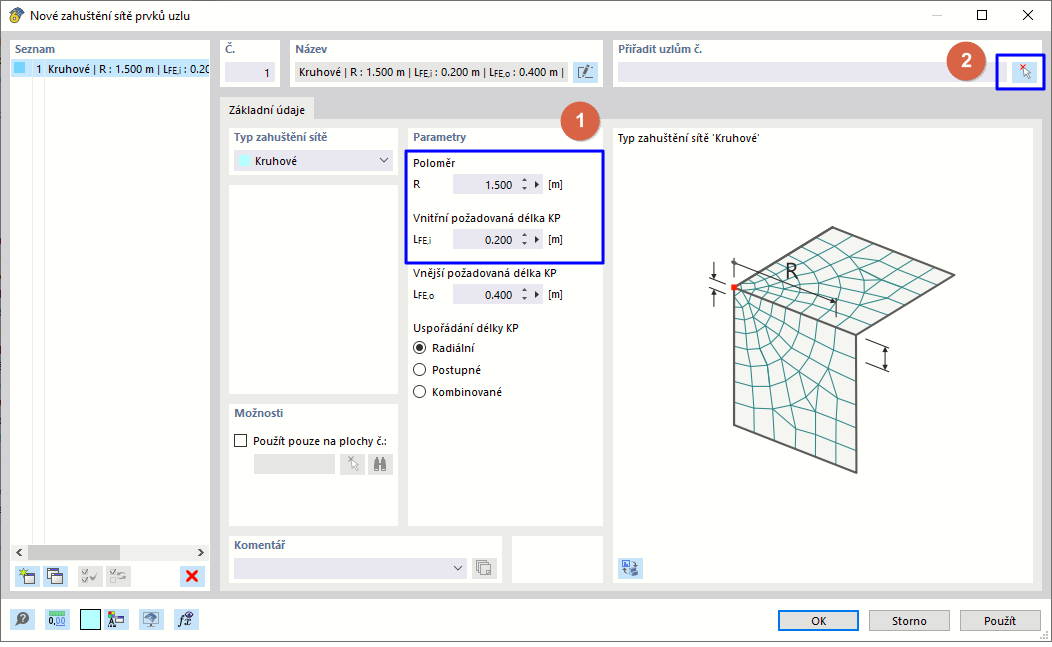Click the radius R value field 1.500
This screenshot has width=1052, height=647.
pos(485,185)
